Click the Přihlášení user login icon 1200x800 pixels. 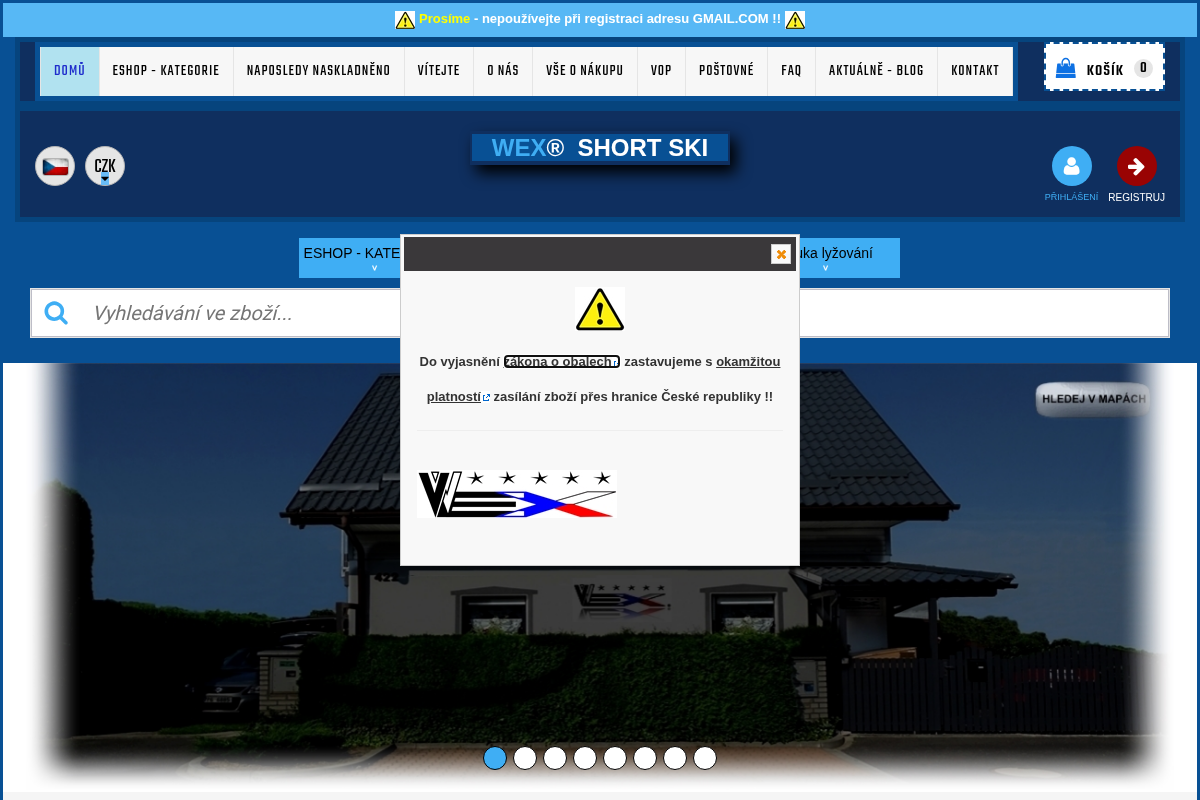[x=1071, y=166]
